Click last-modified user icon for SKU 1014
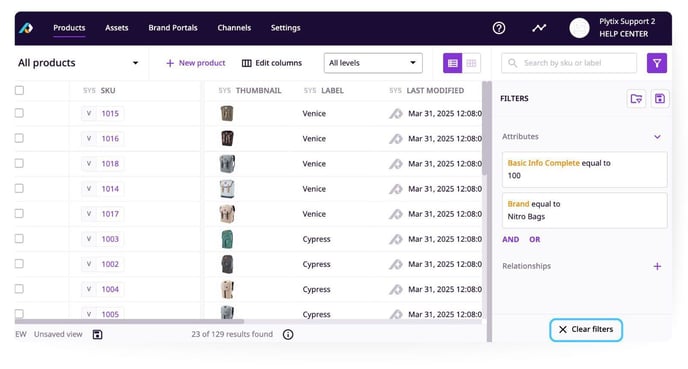The width and height of the screenshot is (688, 369). click(395, 189)
